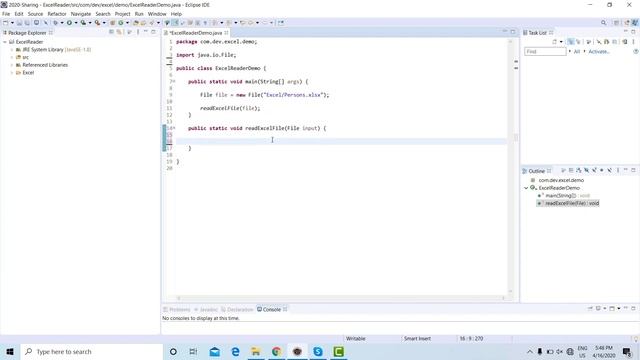640x360 pixels.
Task: Toggle Scheduled presentation in Task List
Action: point(578,42)
